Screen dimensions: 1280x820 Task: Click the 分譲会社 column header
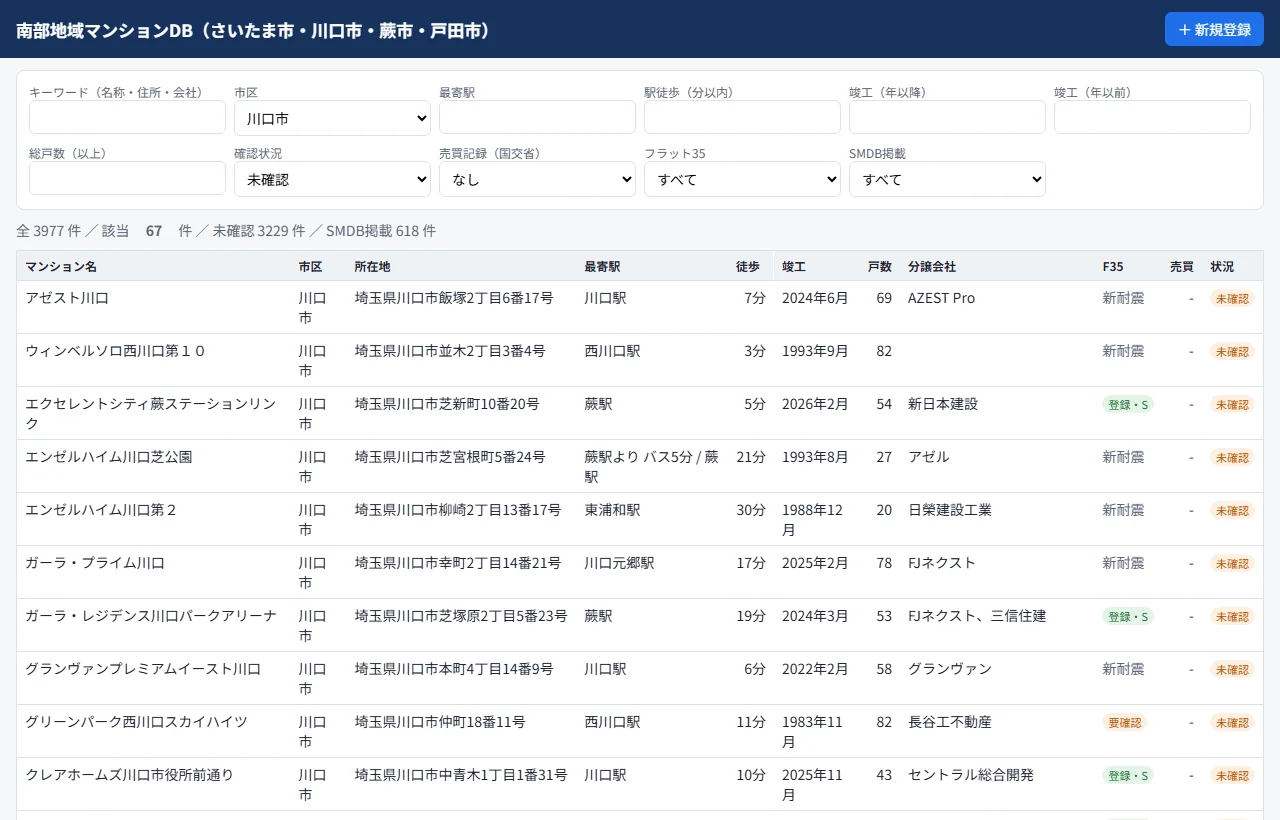click(932, 267)
